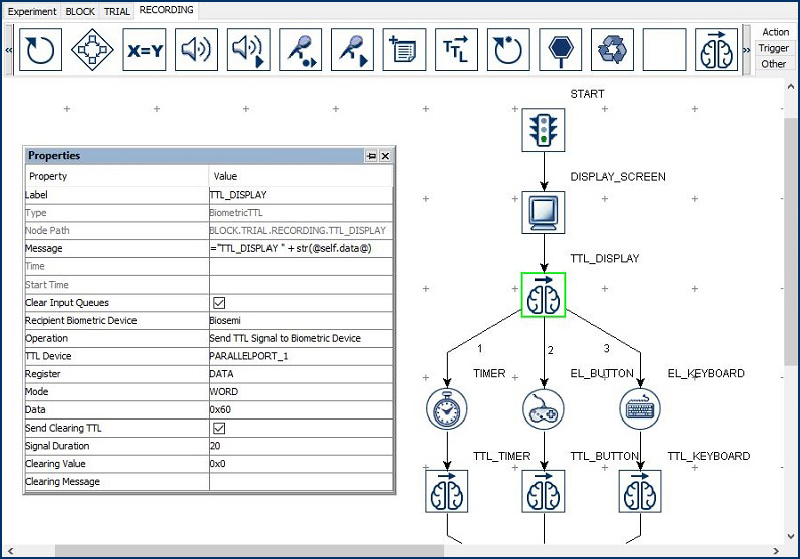
Task: Select the DISPLAY_SCREEN monitor node
Action: pos(543,212)
